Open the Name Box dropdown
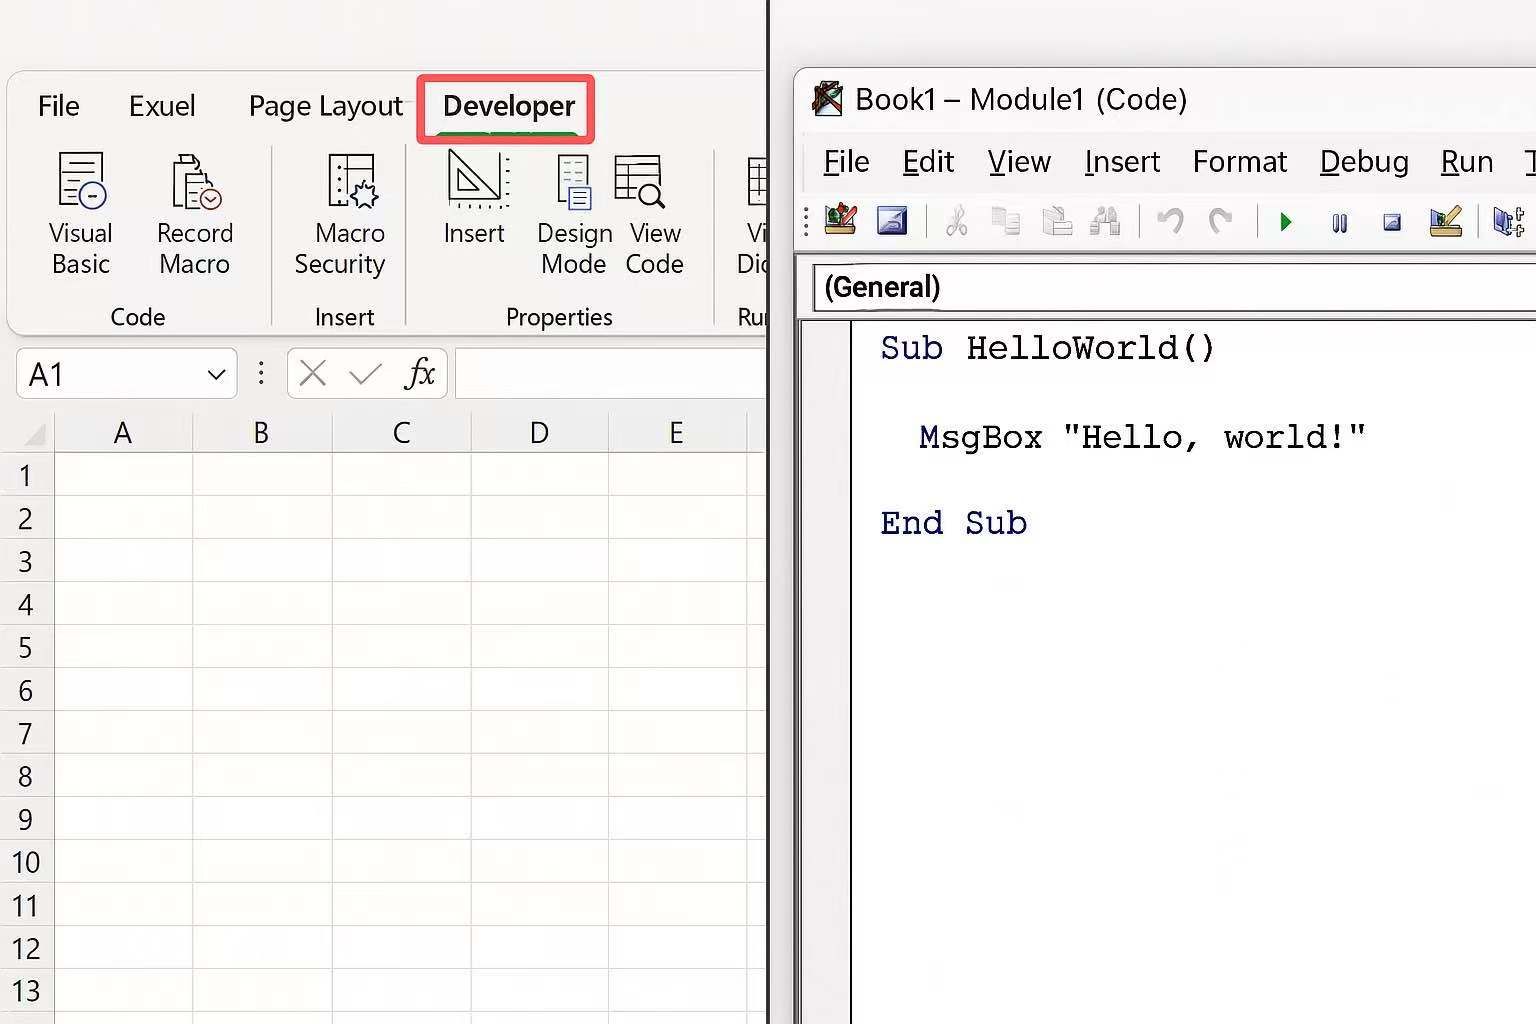1536x1024 pixels. click(x=216, y=373)
